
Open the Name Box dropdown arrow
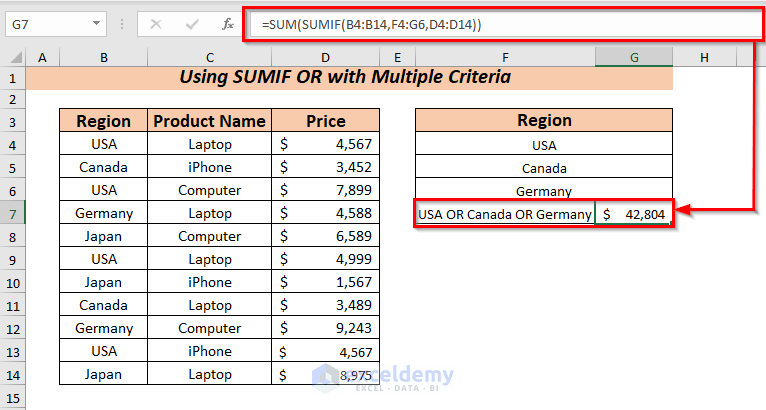coord(96,23)
